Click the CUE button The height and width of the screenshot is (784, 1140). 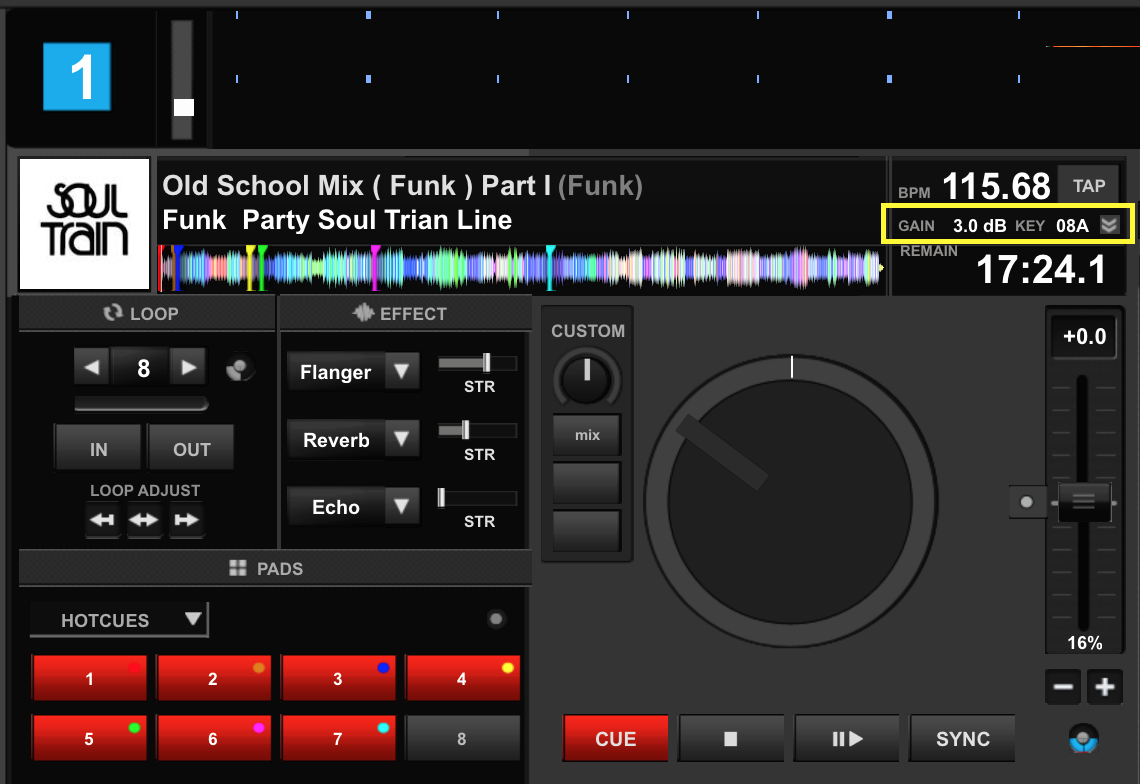point(615,738)
